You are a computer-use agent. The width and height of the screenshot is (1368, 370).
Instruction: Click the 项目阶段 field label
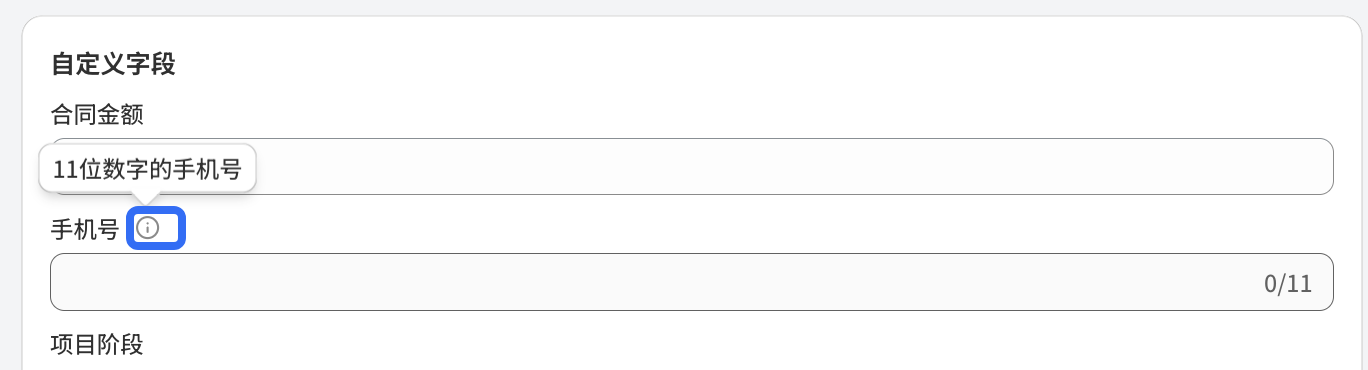(97, 345)
